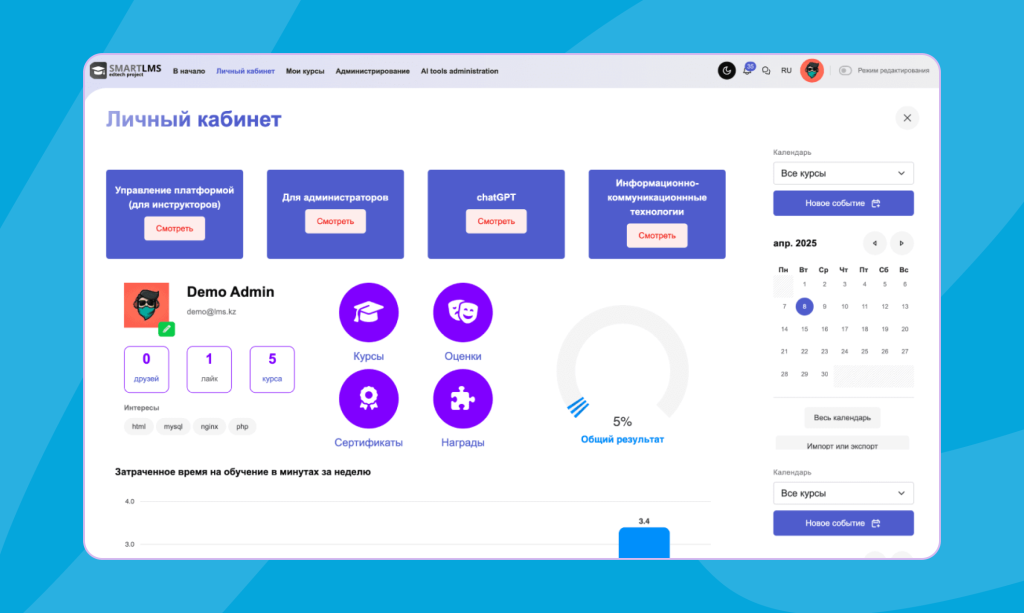Open notifications bell icon
This screenshot has height=613, width=1024.
748,70
